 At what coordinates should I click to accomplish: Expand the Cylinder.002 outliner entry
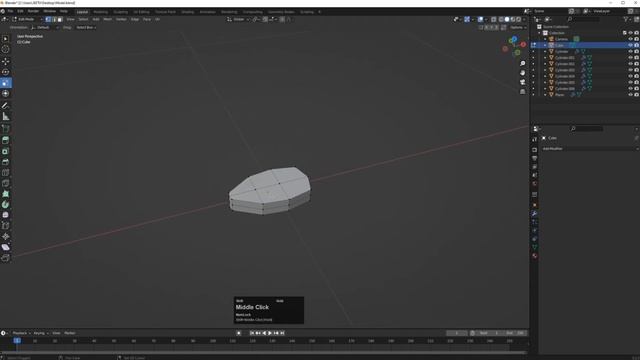[545, 64]
